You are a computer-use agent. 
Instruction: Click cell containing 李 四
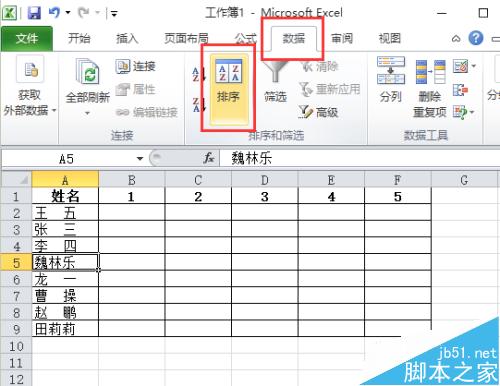click(x=65, y=246)
